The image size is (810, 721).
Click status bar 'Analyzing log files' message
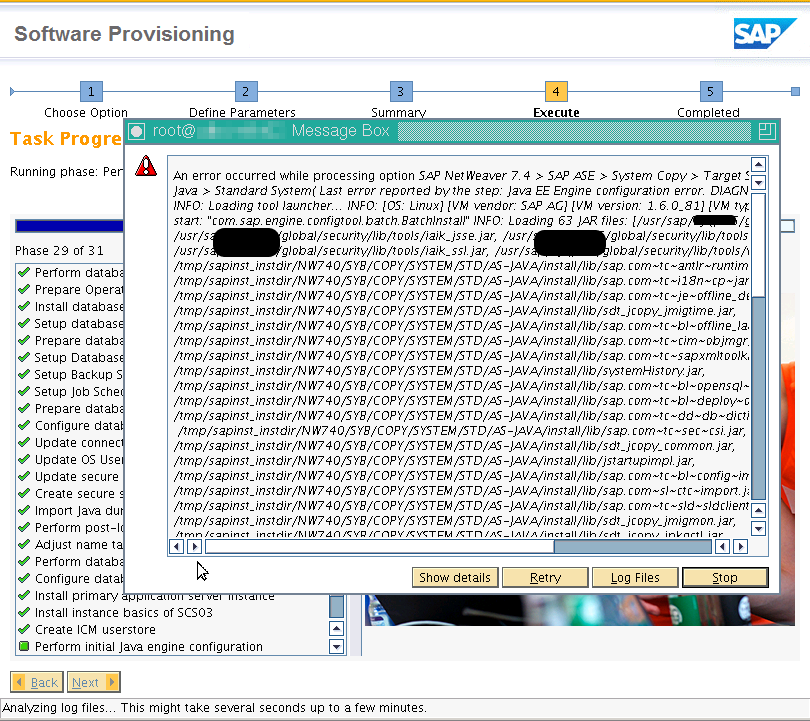click(x=214, y=708)
